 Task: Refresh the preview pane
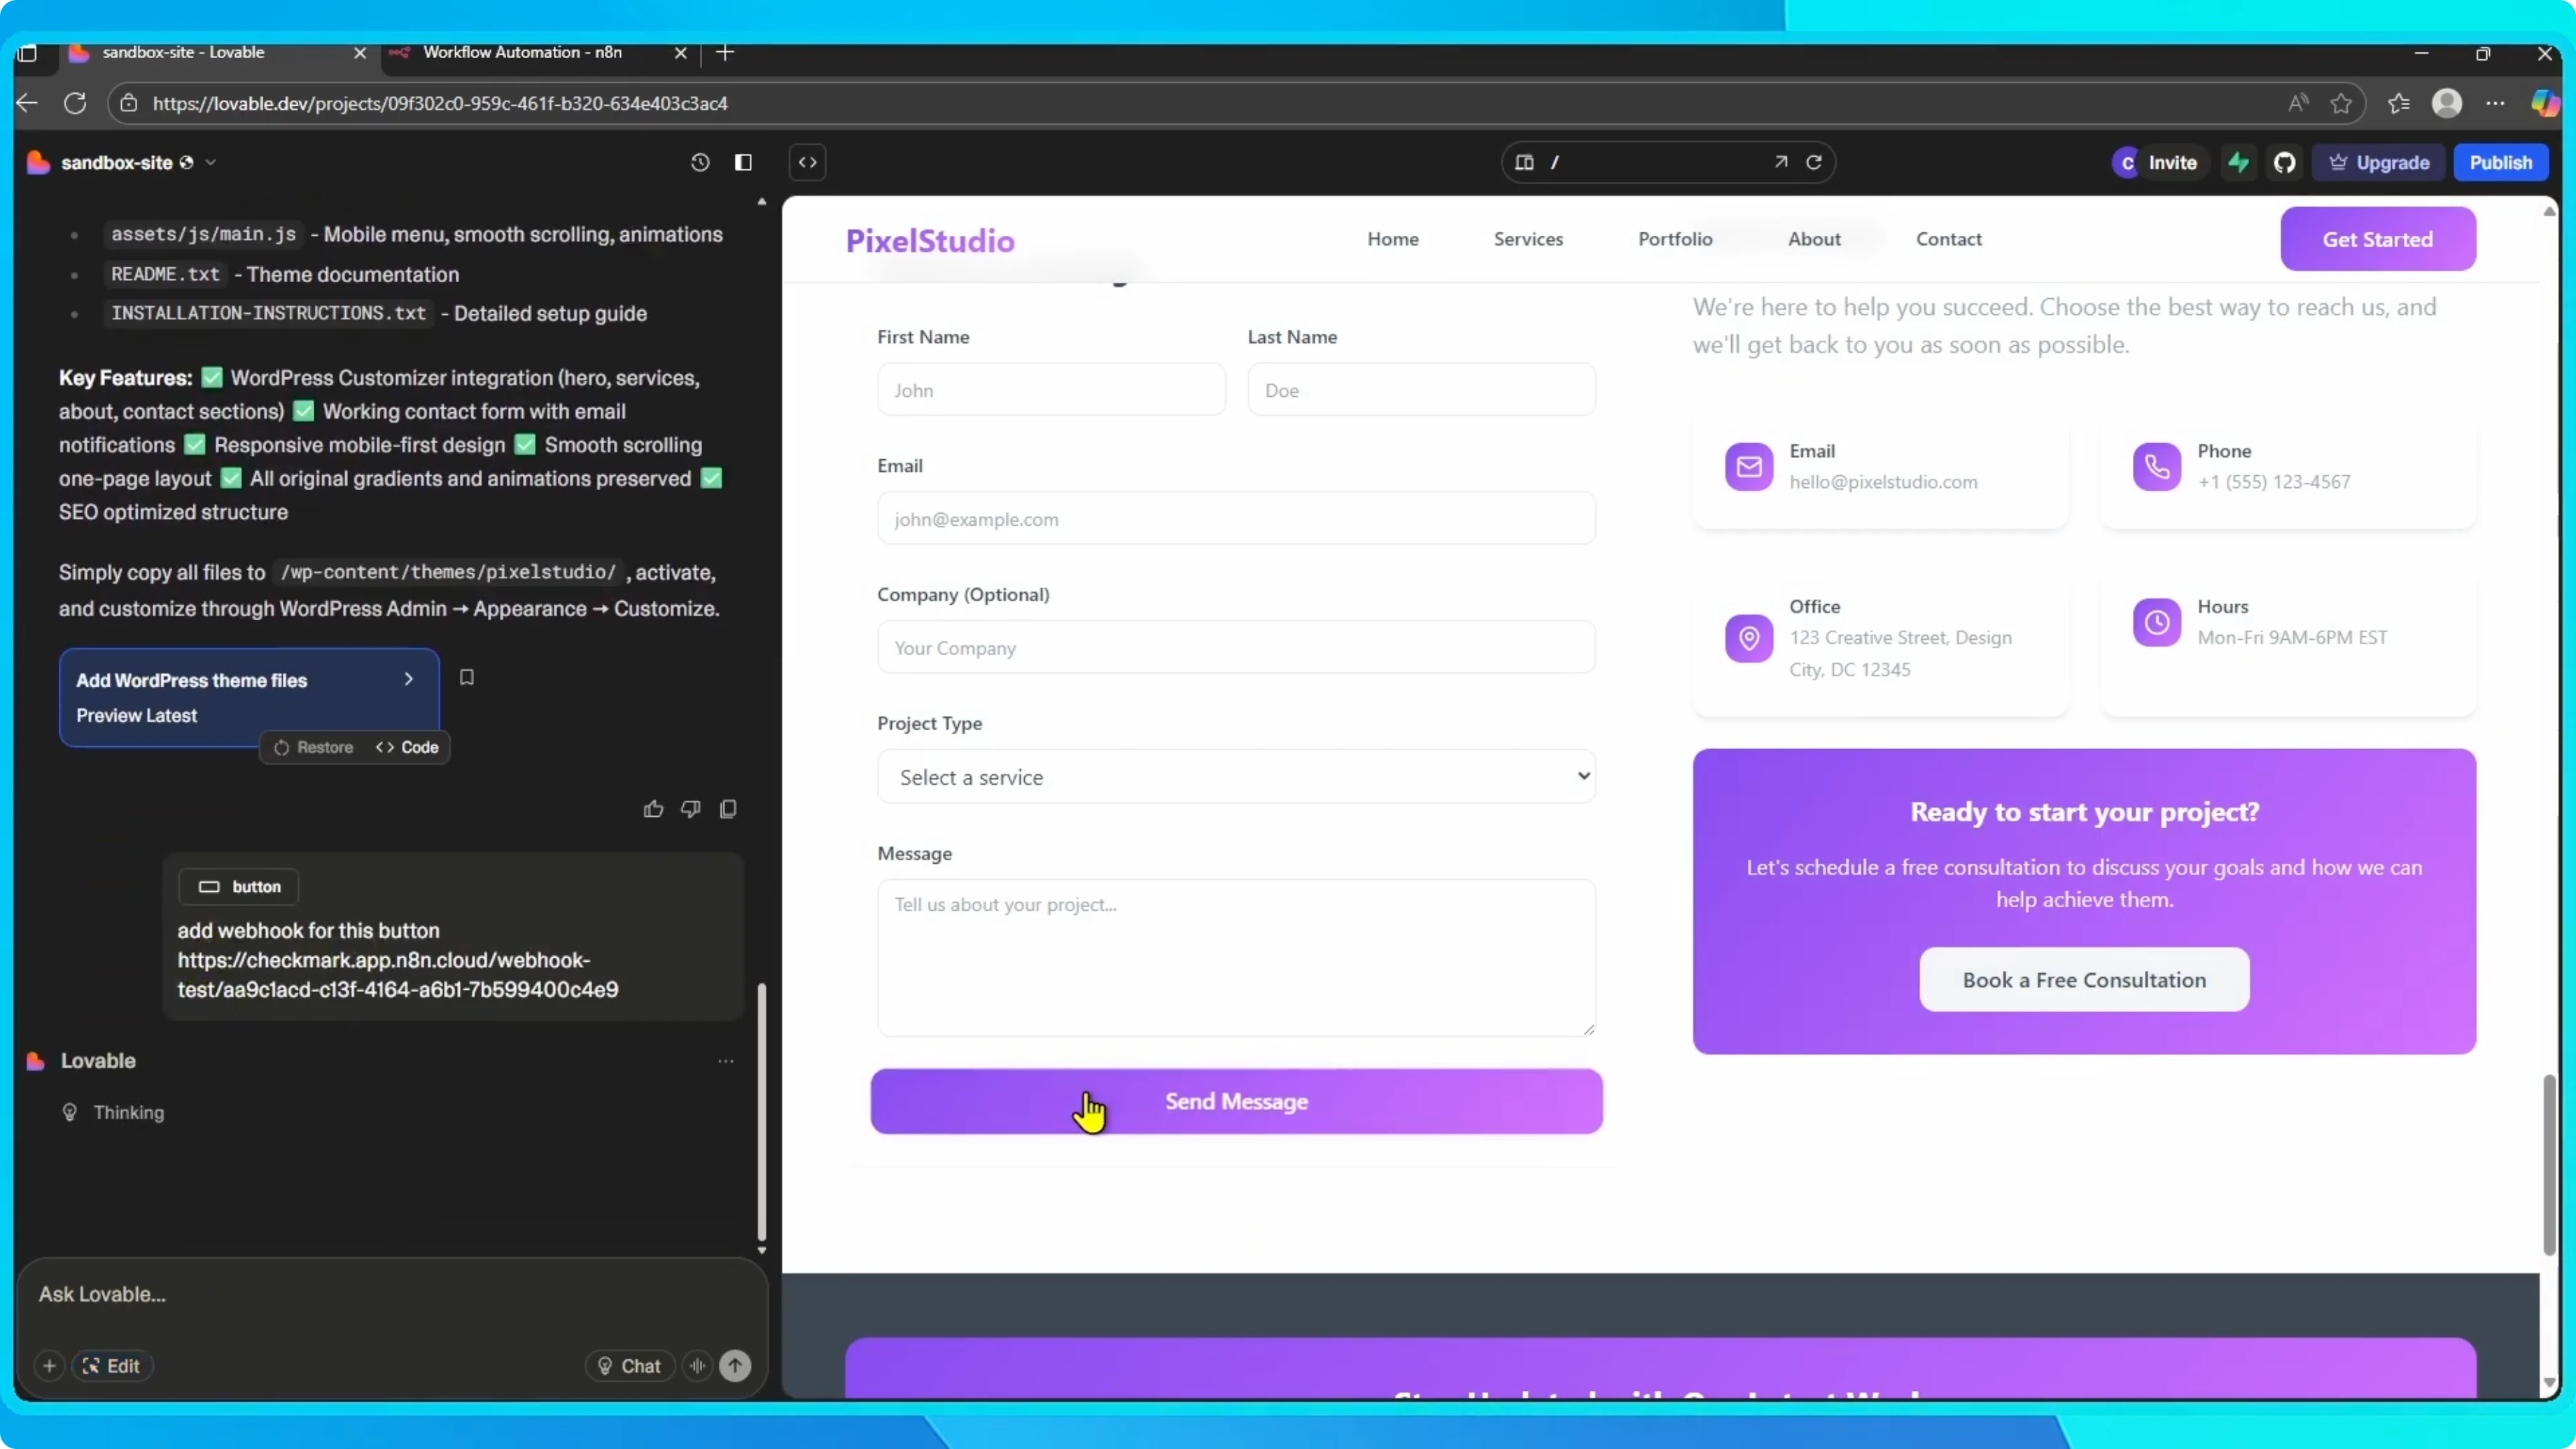tap(1814, 162)
